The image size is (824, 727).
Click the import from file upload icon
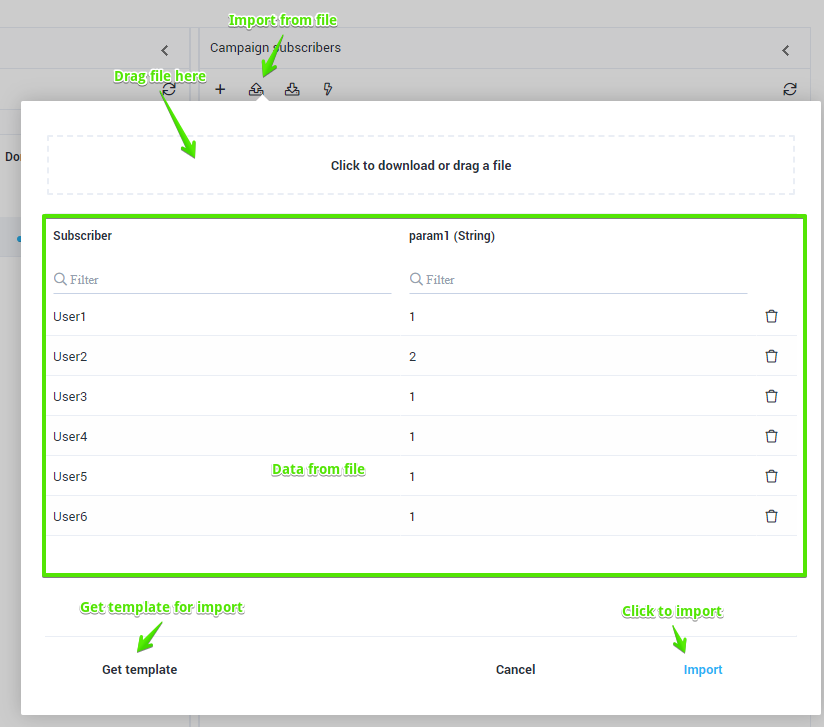point(256,89)
